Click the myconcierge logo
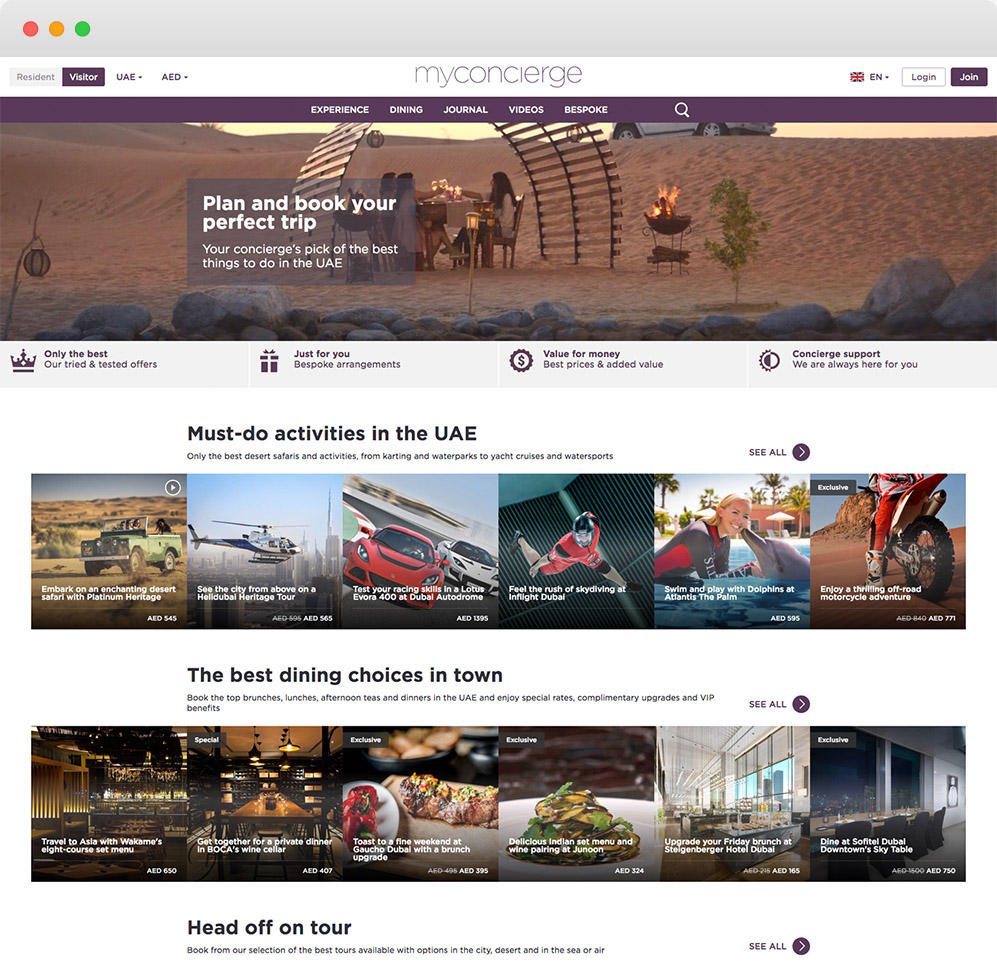The image size is (997, 964). [498, 76]
